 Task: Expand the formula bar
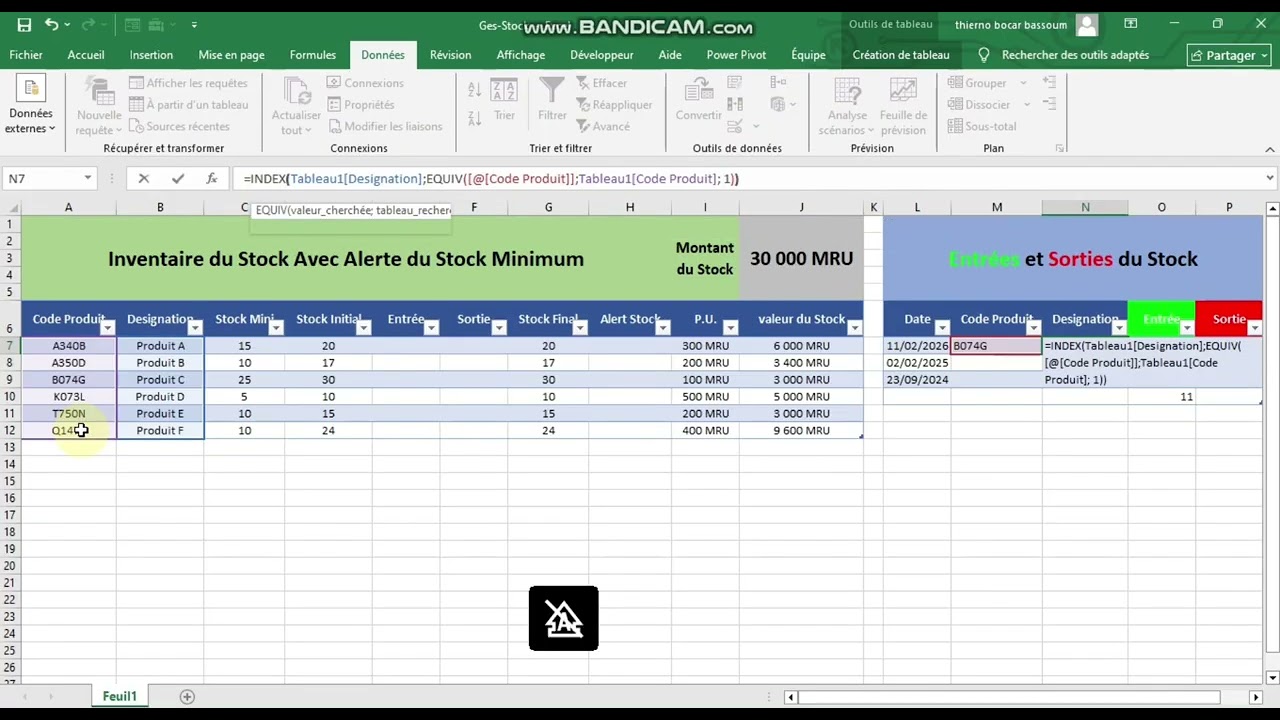coord(1269,178)
